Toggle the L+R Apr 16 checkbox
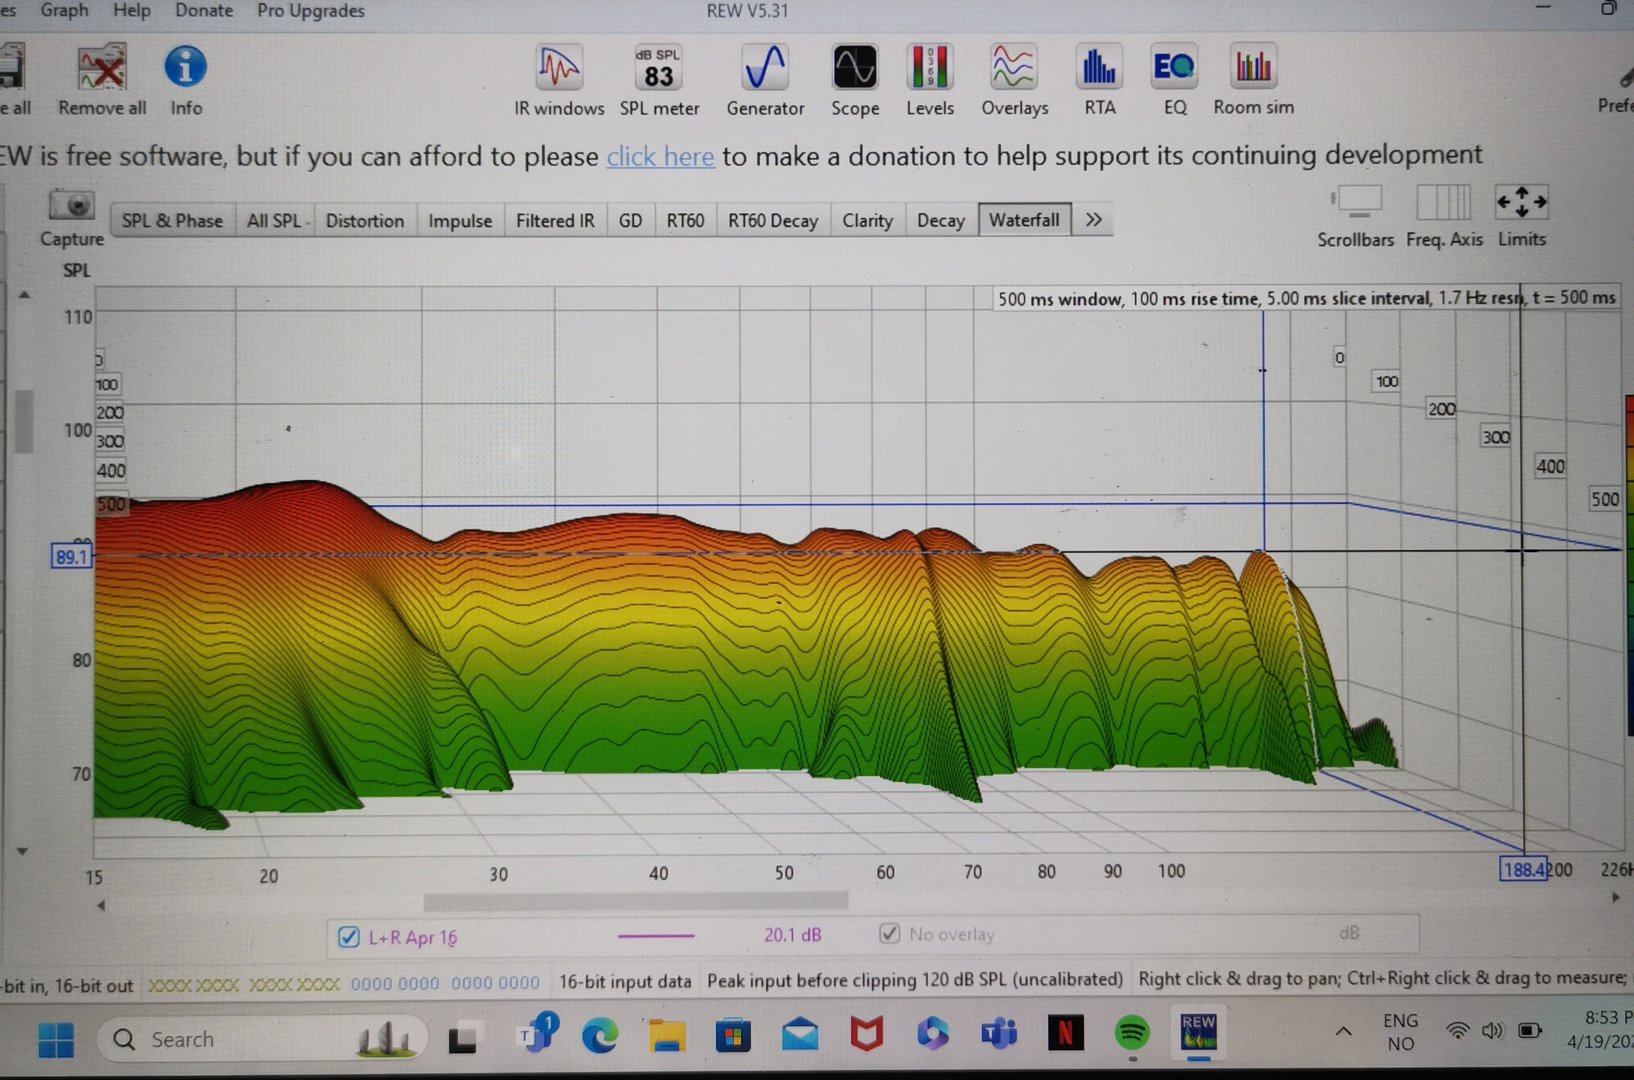The width and height of the screenshot is (1634, 1080). point(349,937)
